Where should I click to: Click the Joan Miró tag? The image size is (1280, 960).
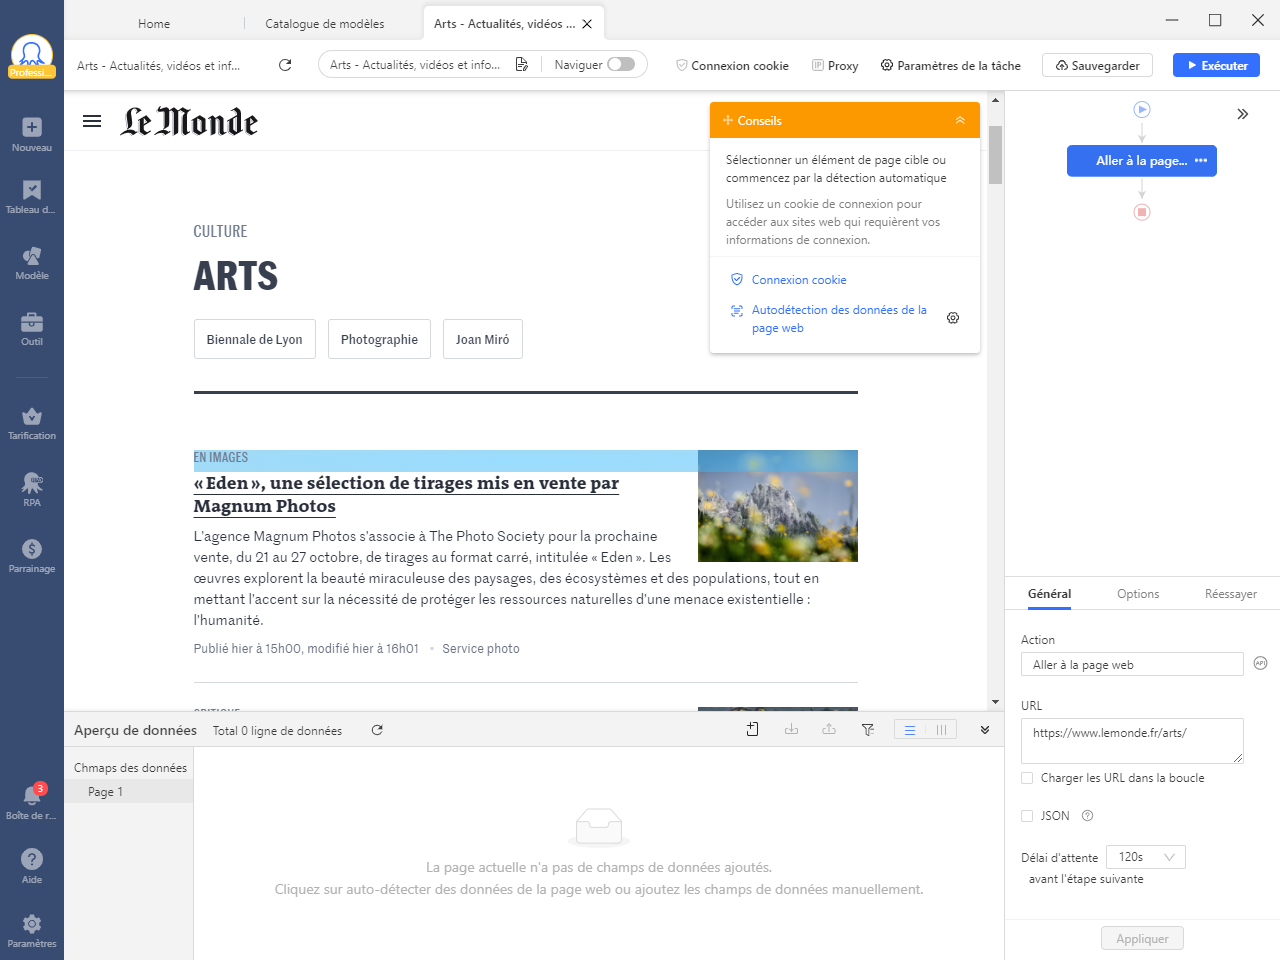pos(482,339)
